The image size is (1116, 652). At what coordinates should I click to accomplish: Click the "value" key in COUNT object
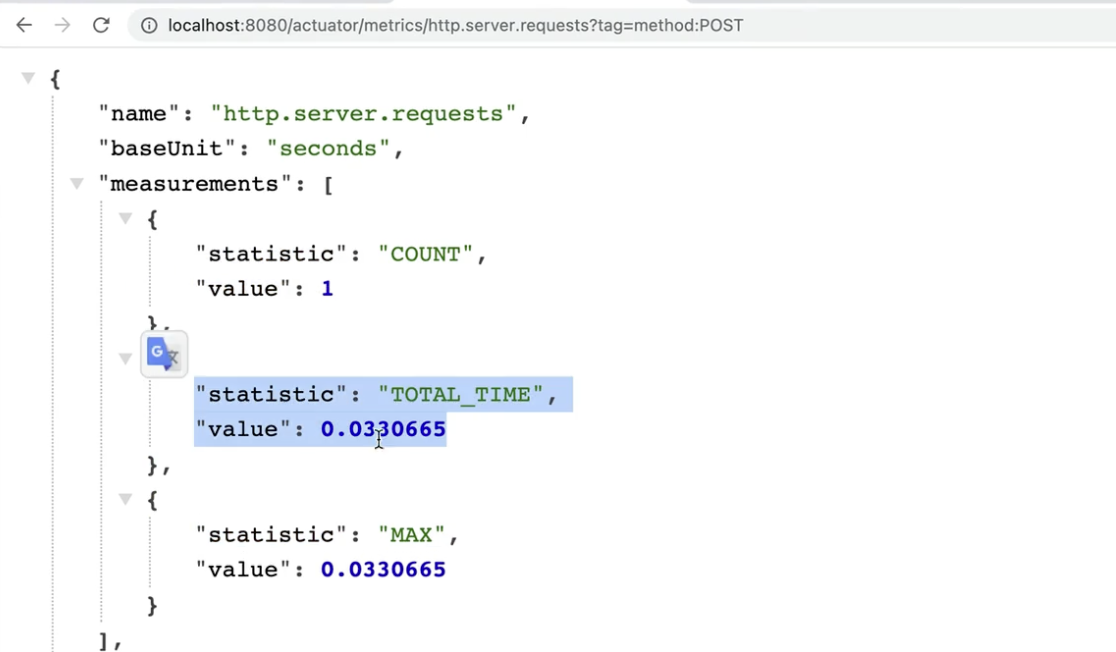pyautogui.click(x=243, y=289)
